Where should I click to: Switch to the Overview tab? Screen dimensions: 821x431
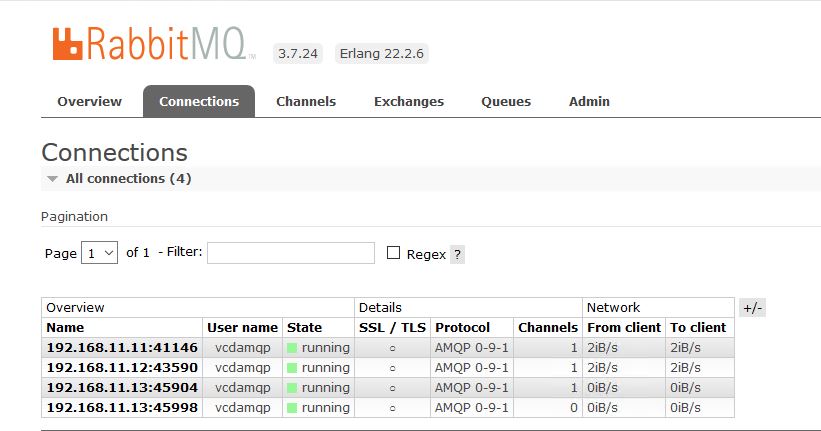(89, 101)
